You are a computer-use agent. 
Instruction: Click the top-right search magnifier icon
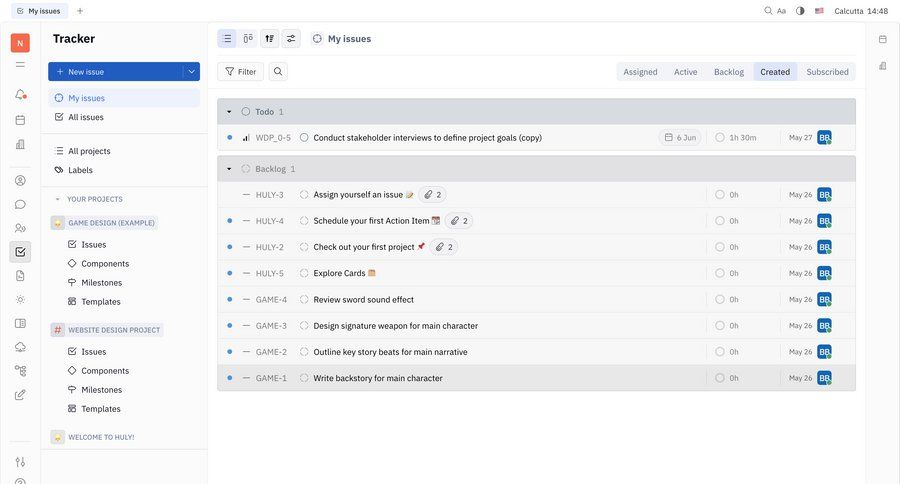point(768,11)
